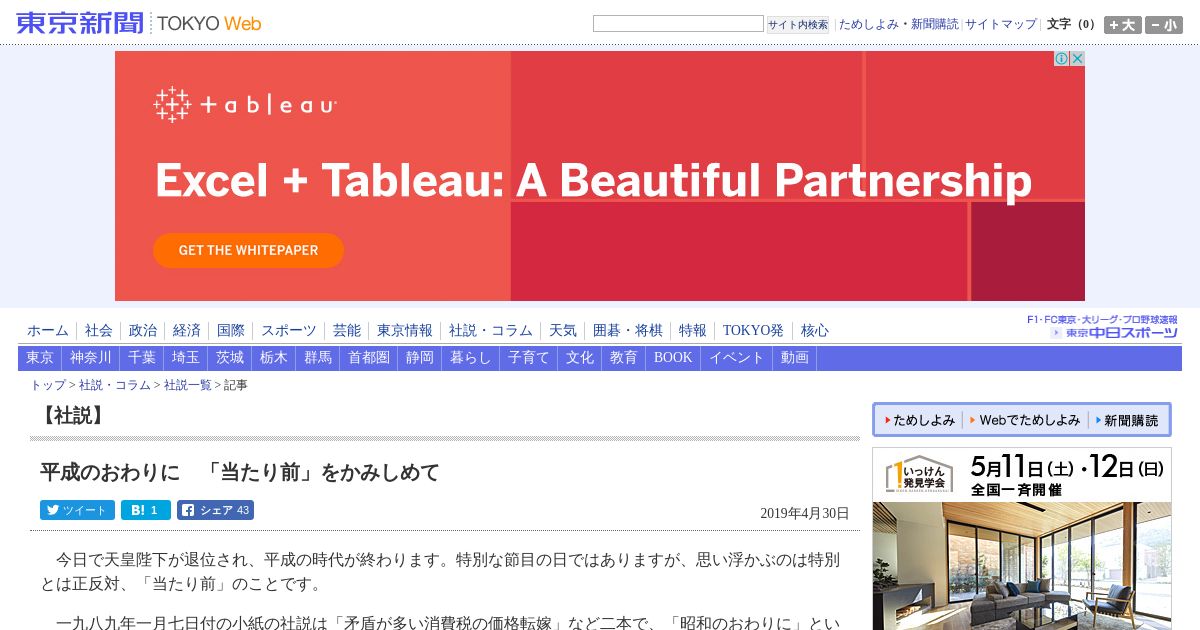Open the サイトマップ link

(x=1001, y=24)
